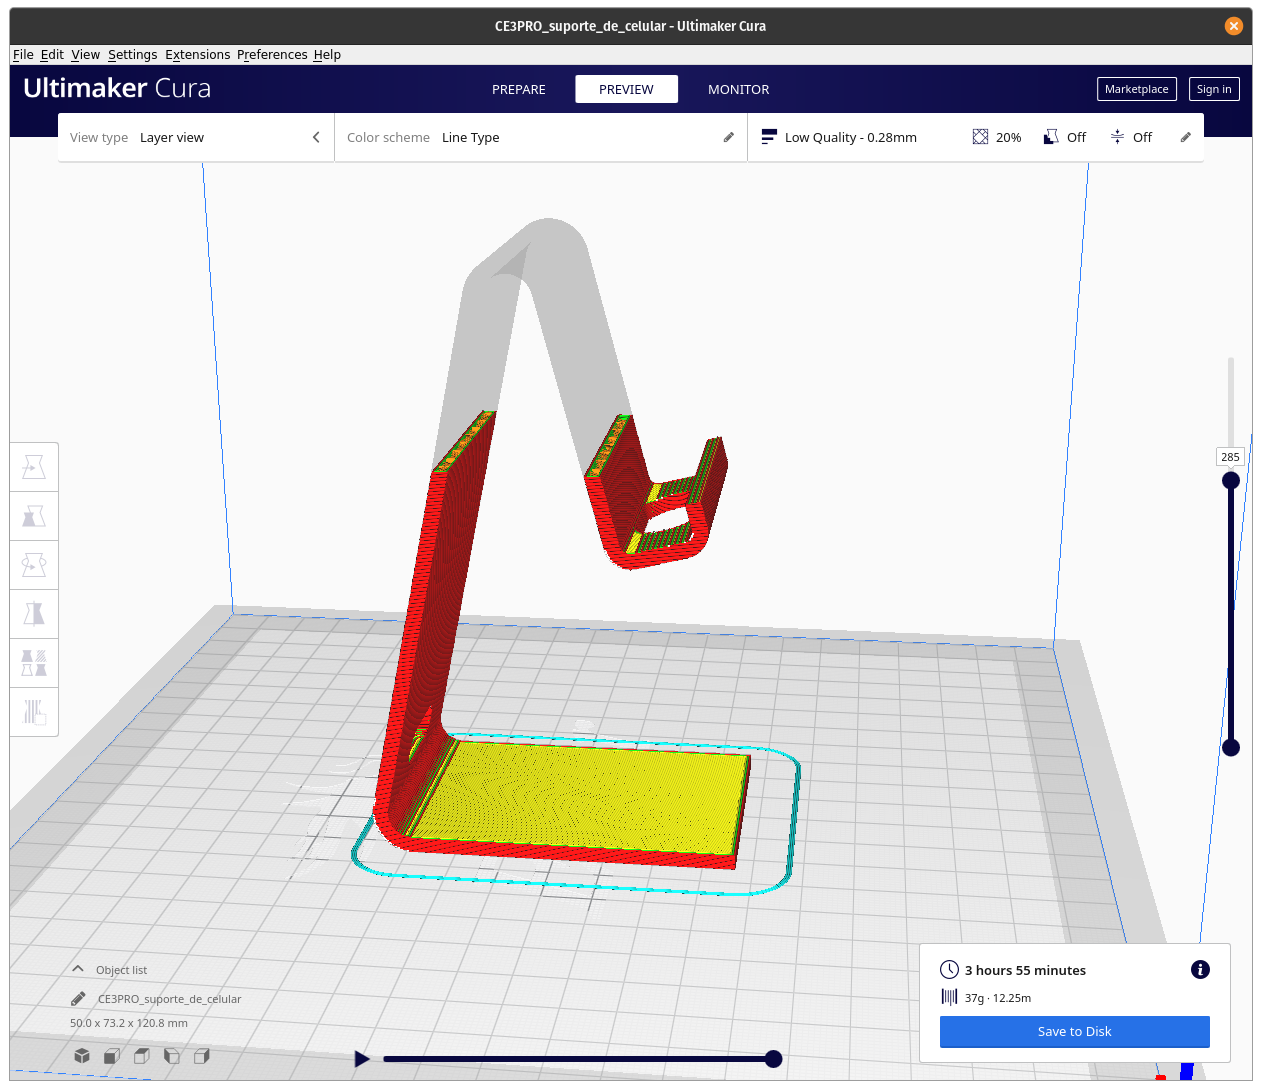Switch to right view camera icon

point(201,1056)
